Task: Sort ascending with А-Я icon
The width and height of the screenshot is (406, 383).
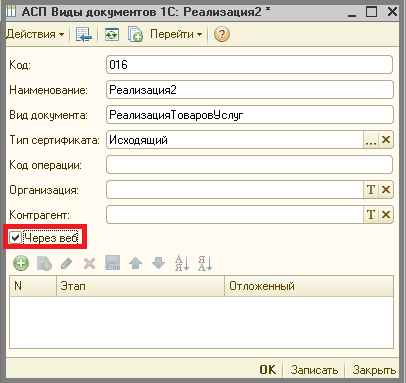Action: 182,263
